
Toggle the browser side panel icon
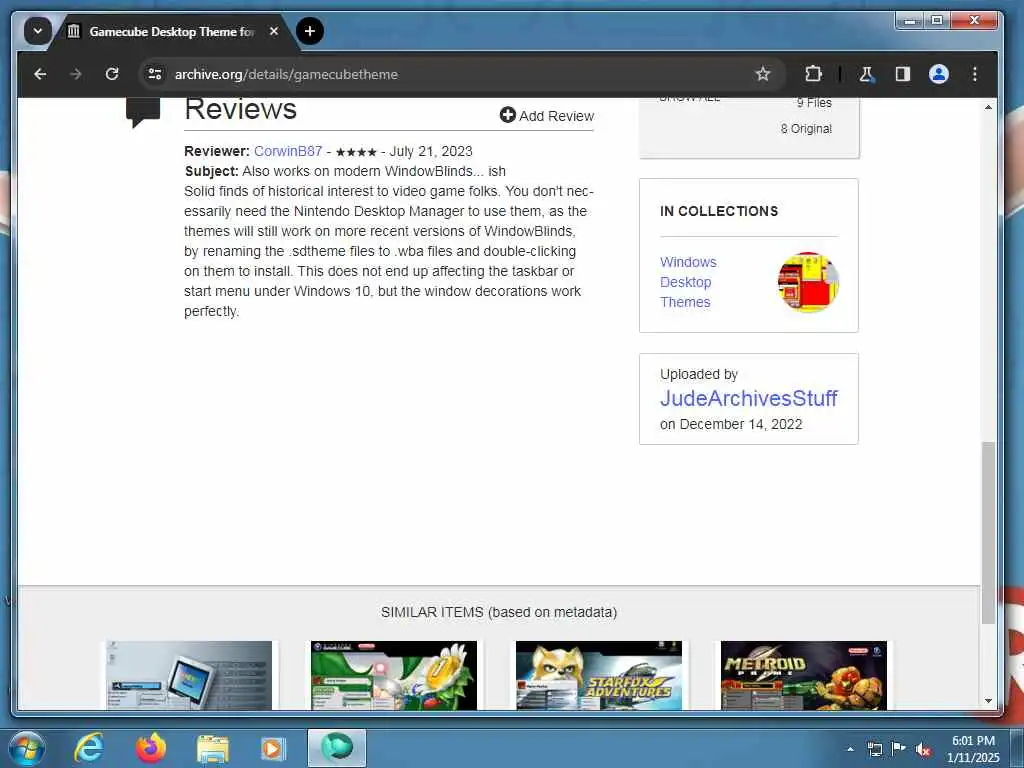[903, 74]
